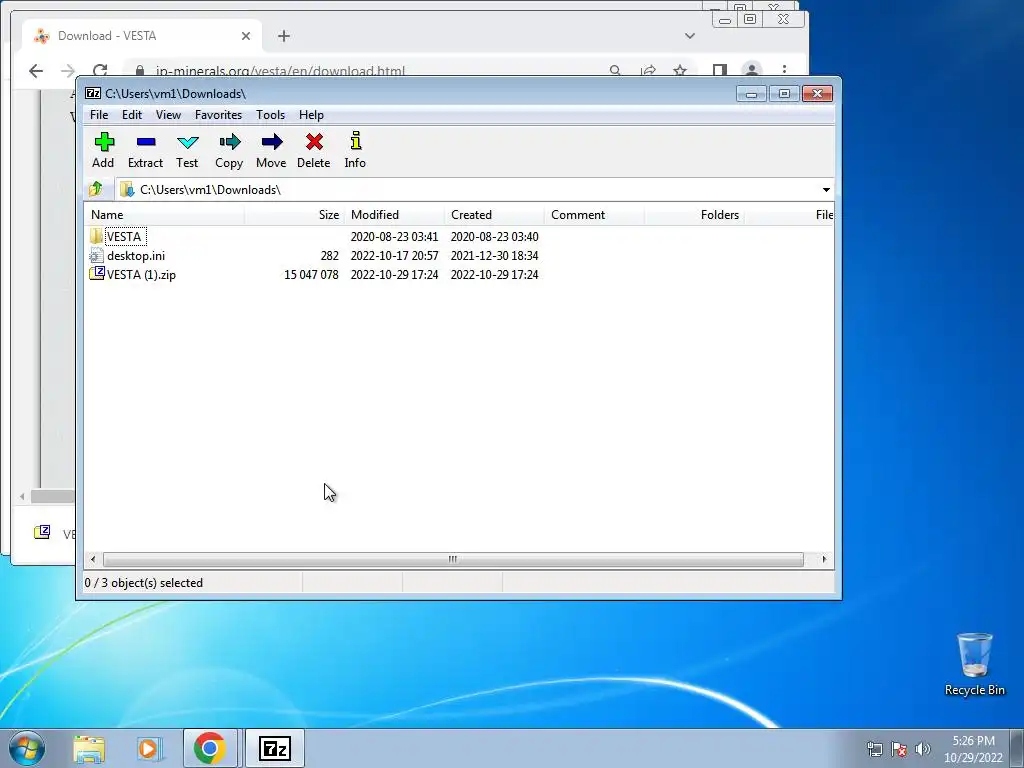
Task: Sort files by Created column
Action: [494, 215]
